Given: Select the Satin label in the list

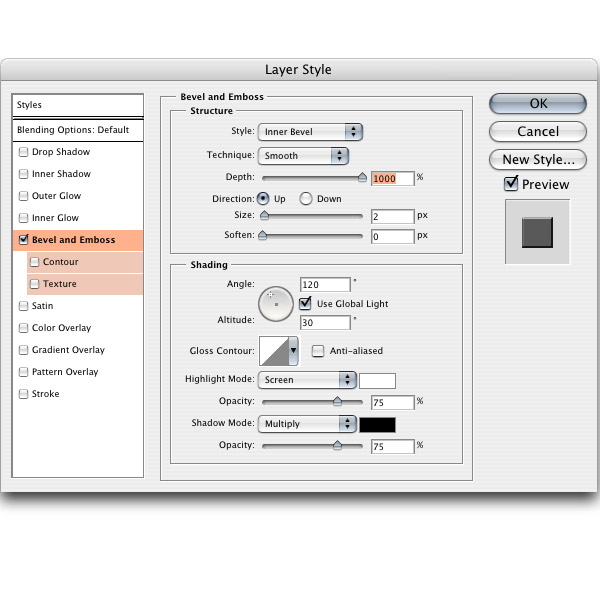Looking at the screenshot, I should point(42,306).
